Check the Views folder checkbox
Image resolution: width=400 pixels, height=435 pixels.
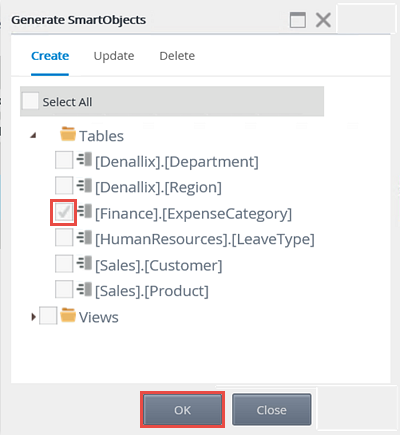pos(48,316)
